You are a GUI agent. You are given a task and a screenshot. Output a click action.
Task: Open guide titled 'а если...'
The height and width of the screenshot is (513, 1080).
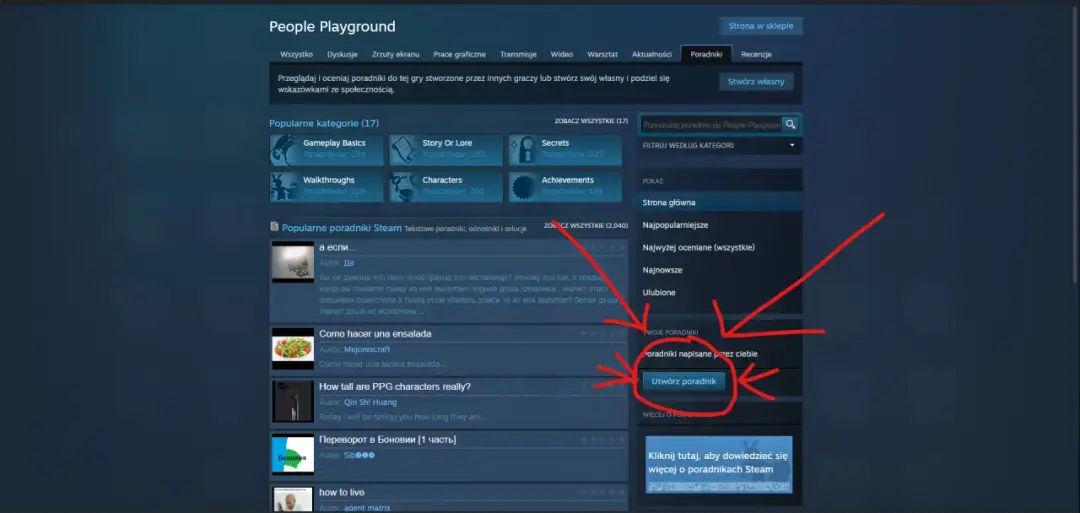point(338,247)
